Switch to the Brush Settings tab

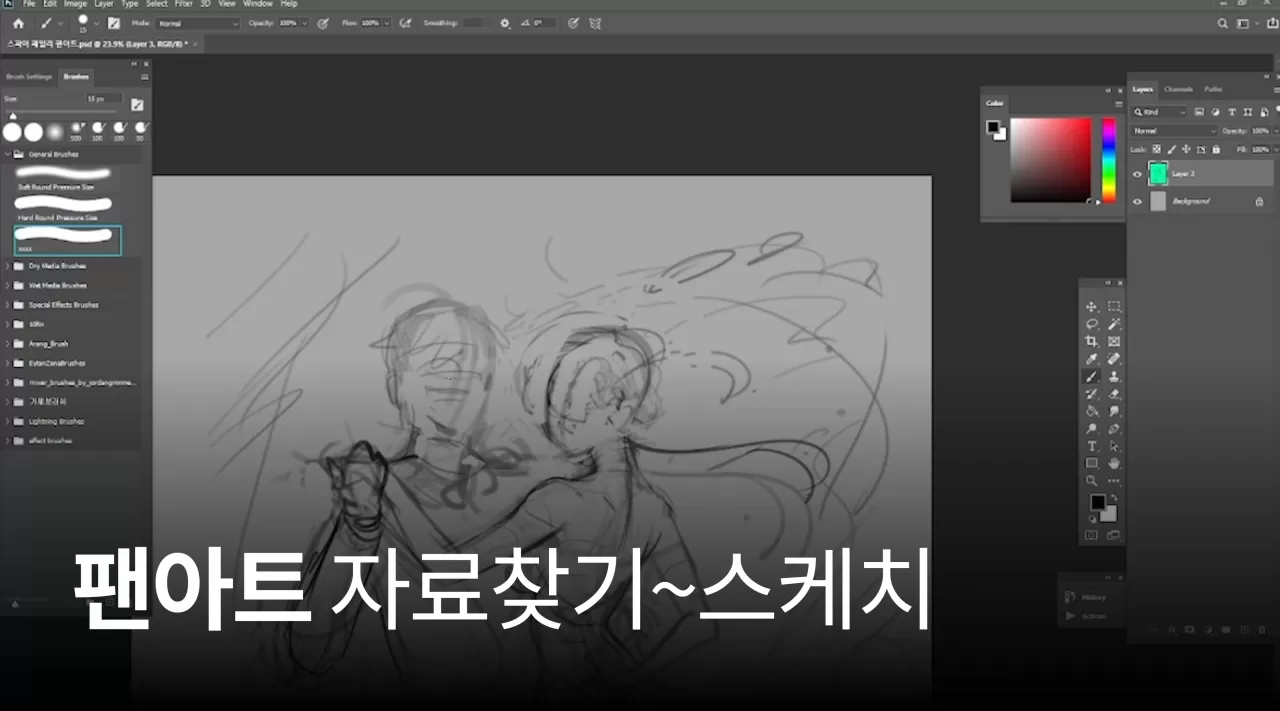coord(29,76)
